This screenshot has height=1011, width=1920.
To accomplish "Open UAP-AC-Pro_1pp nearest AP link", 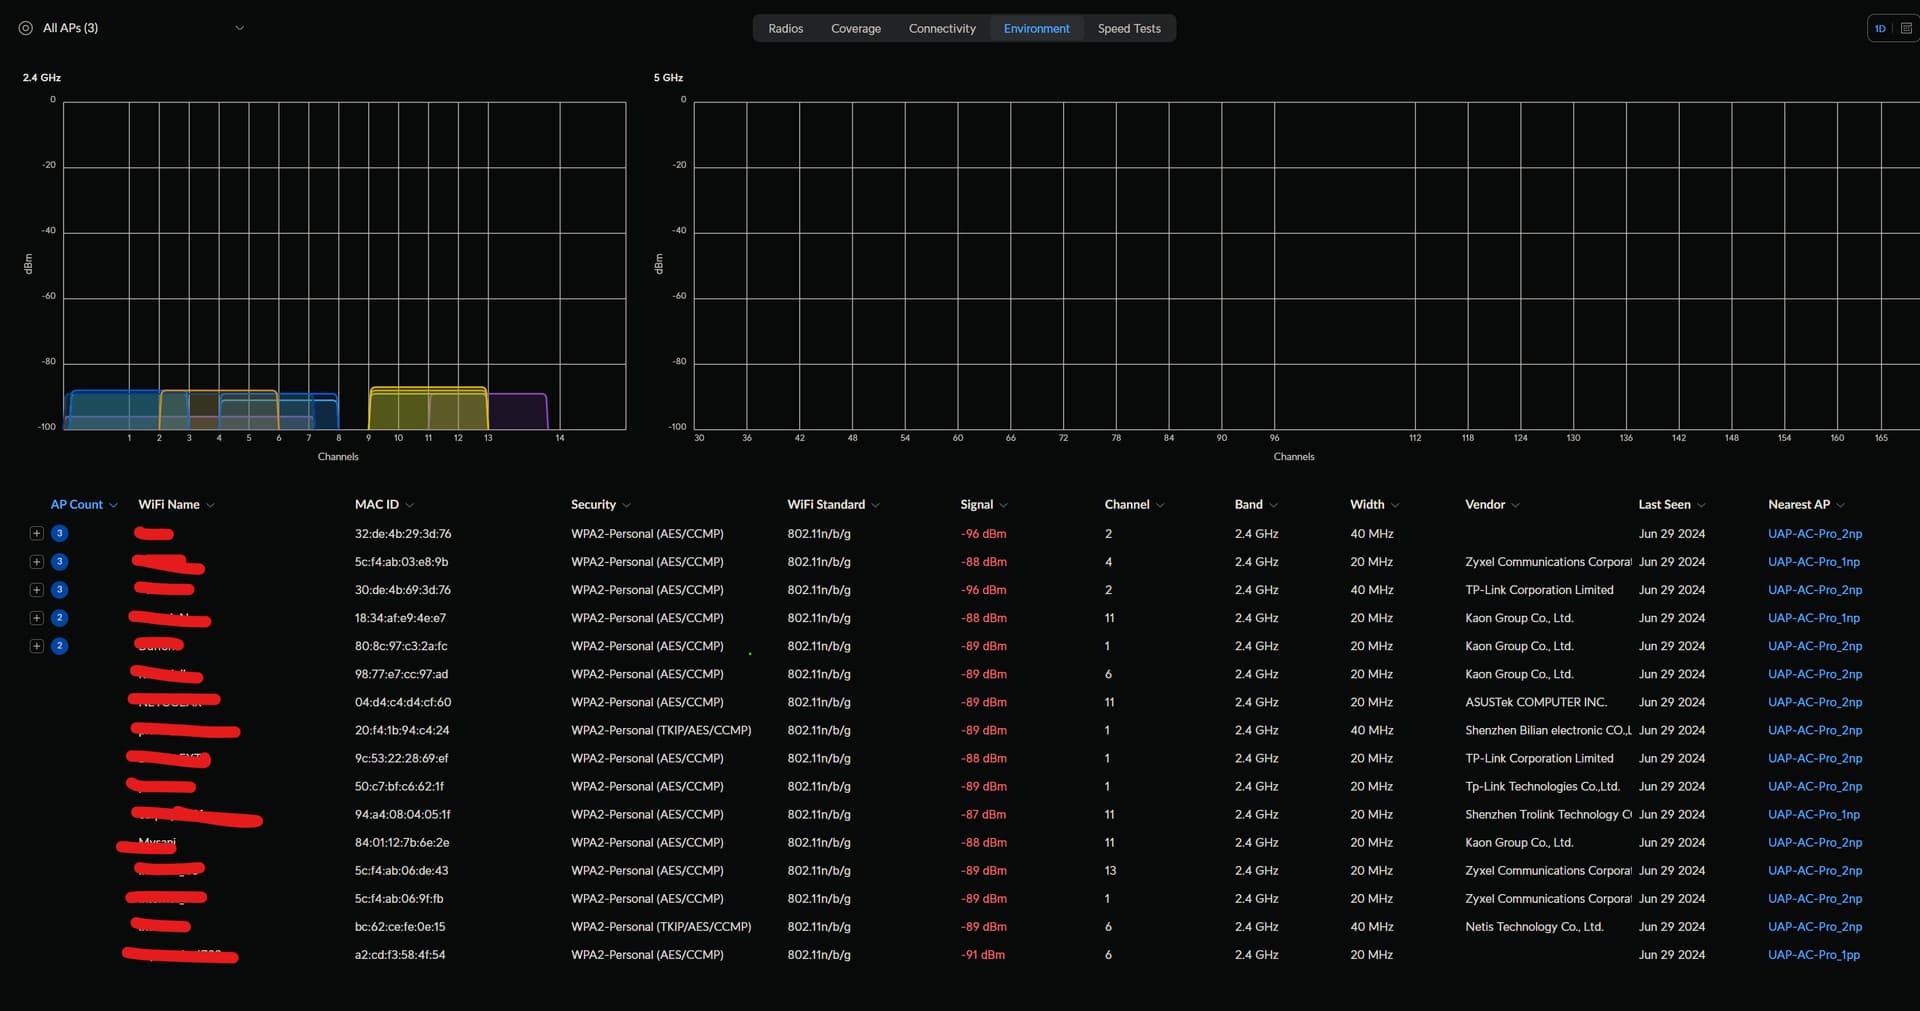I will click(x=1813, y=955).
